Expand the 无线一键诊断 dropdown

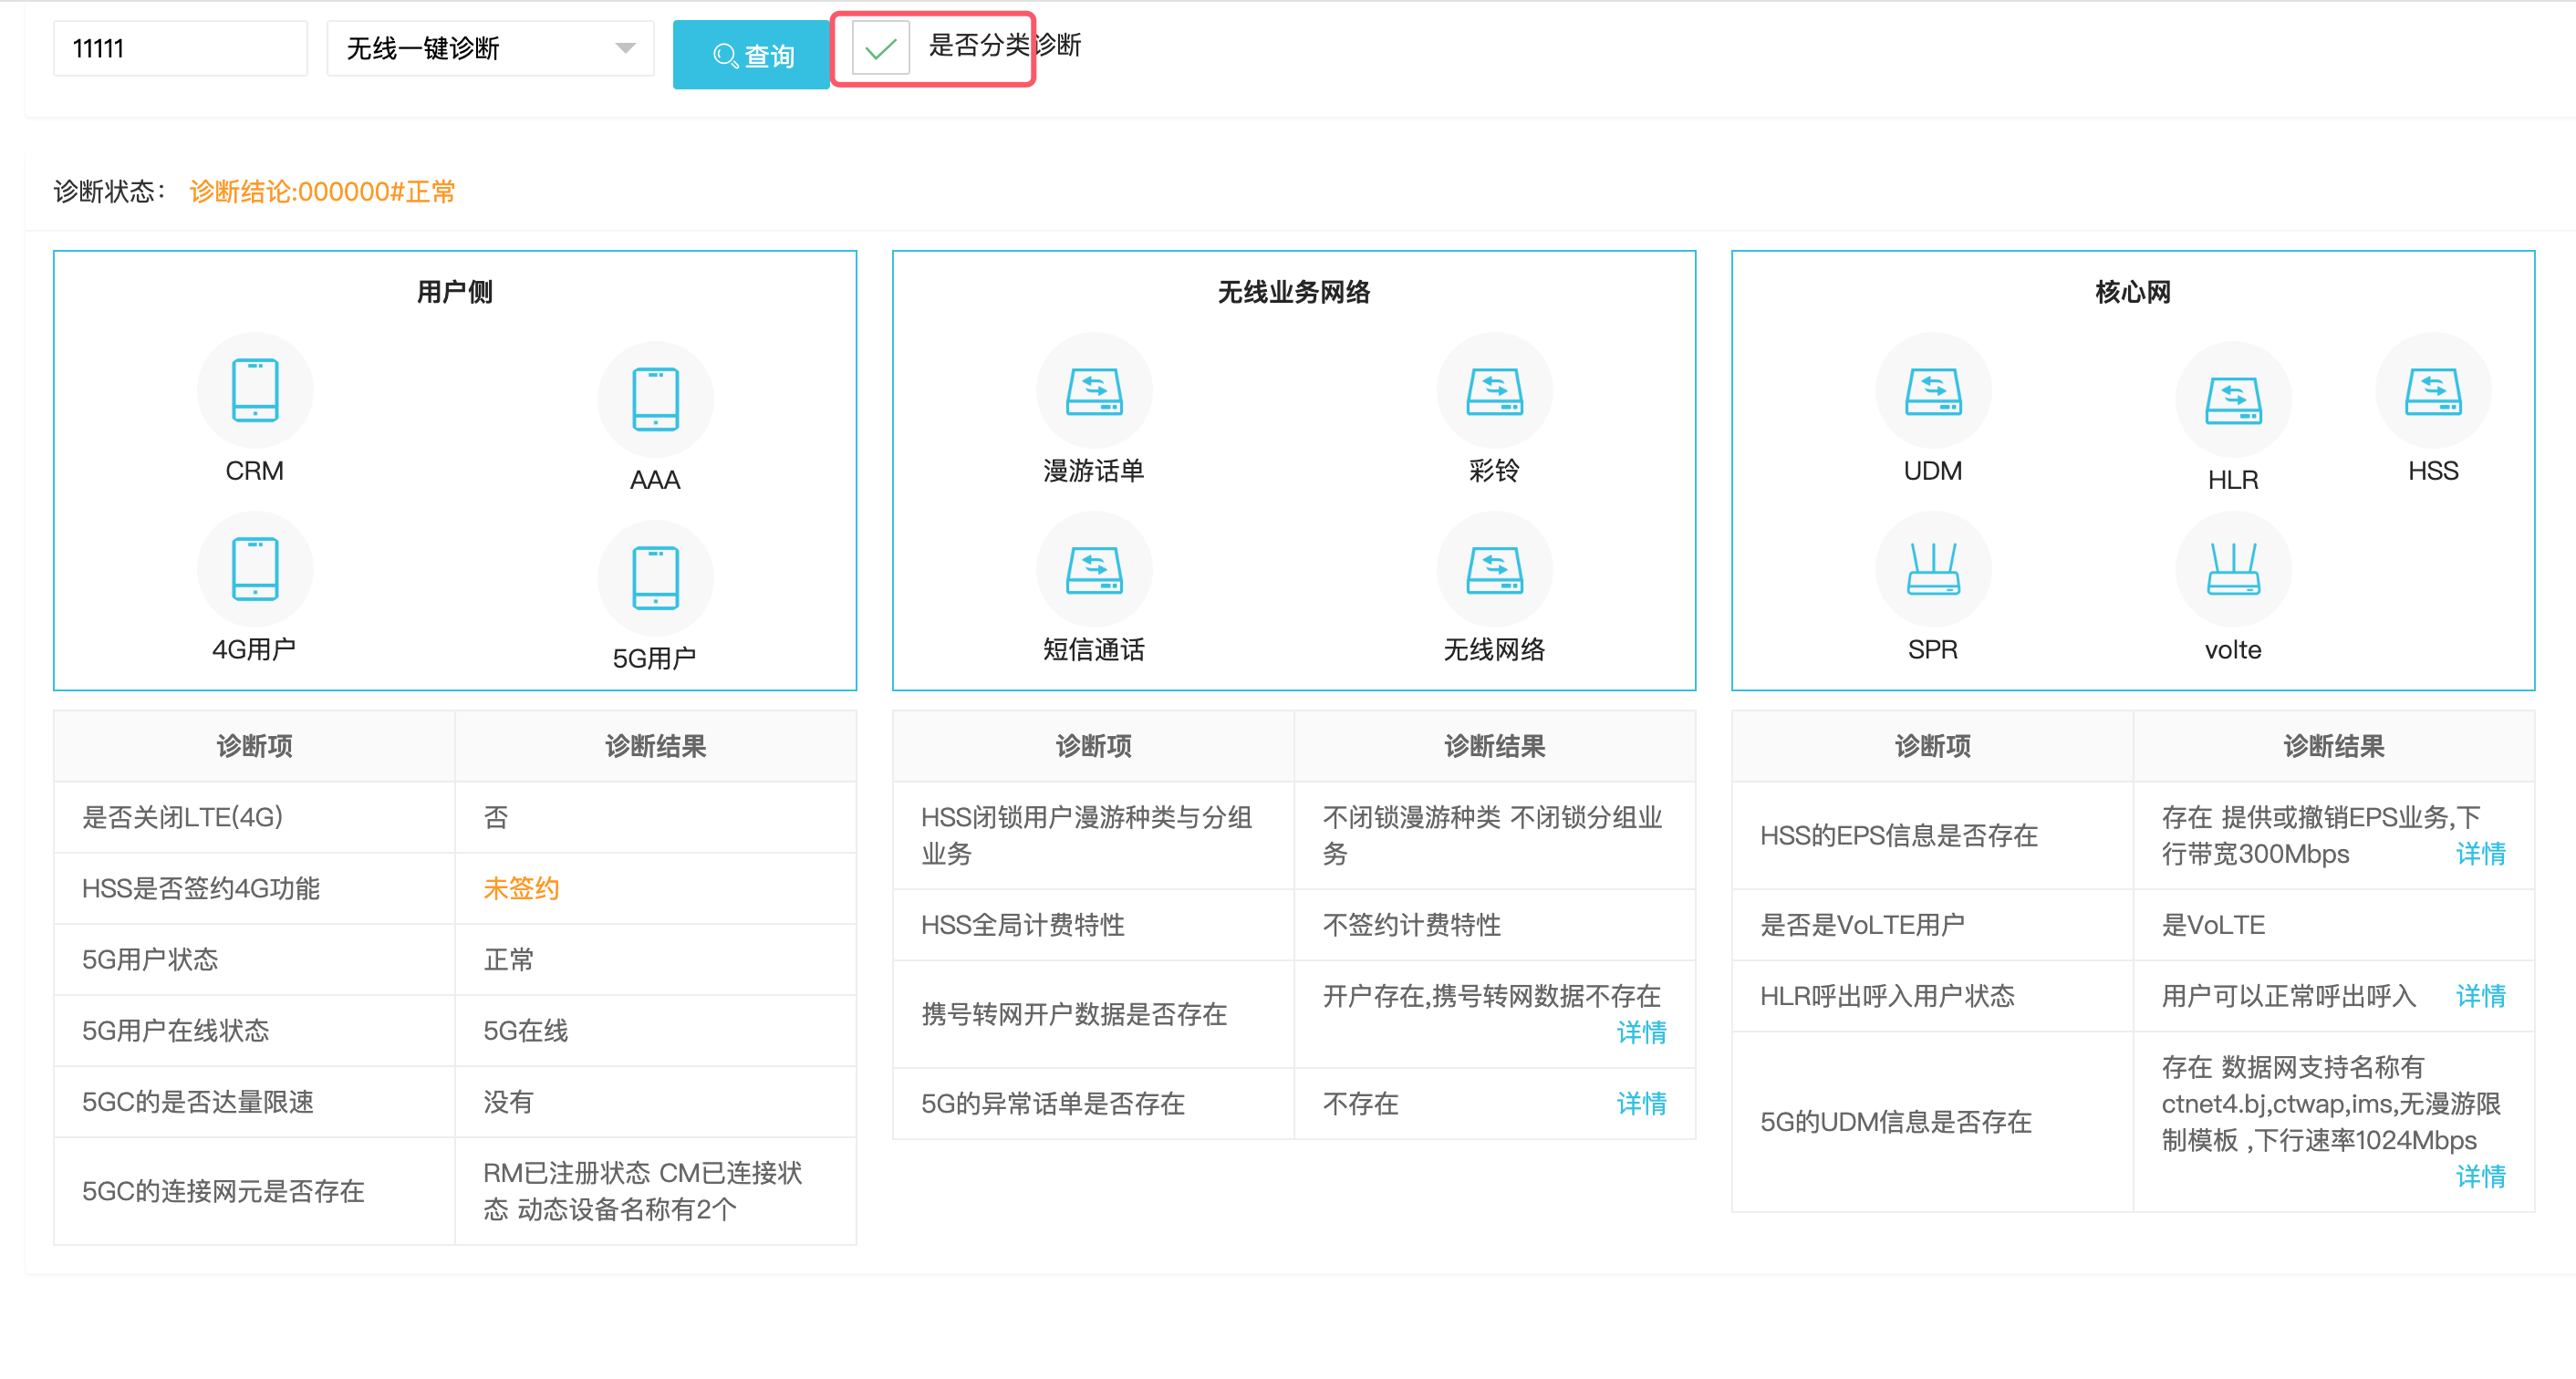coord(490,48)
